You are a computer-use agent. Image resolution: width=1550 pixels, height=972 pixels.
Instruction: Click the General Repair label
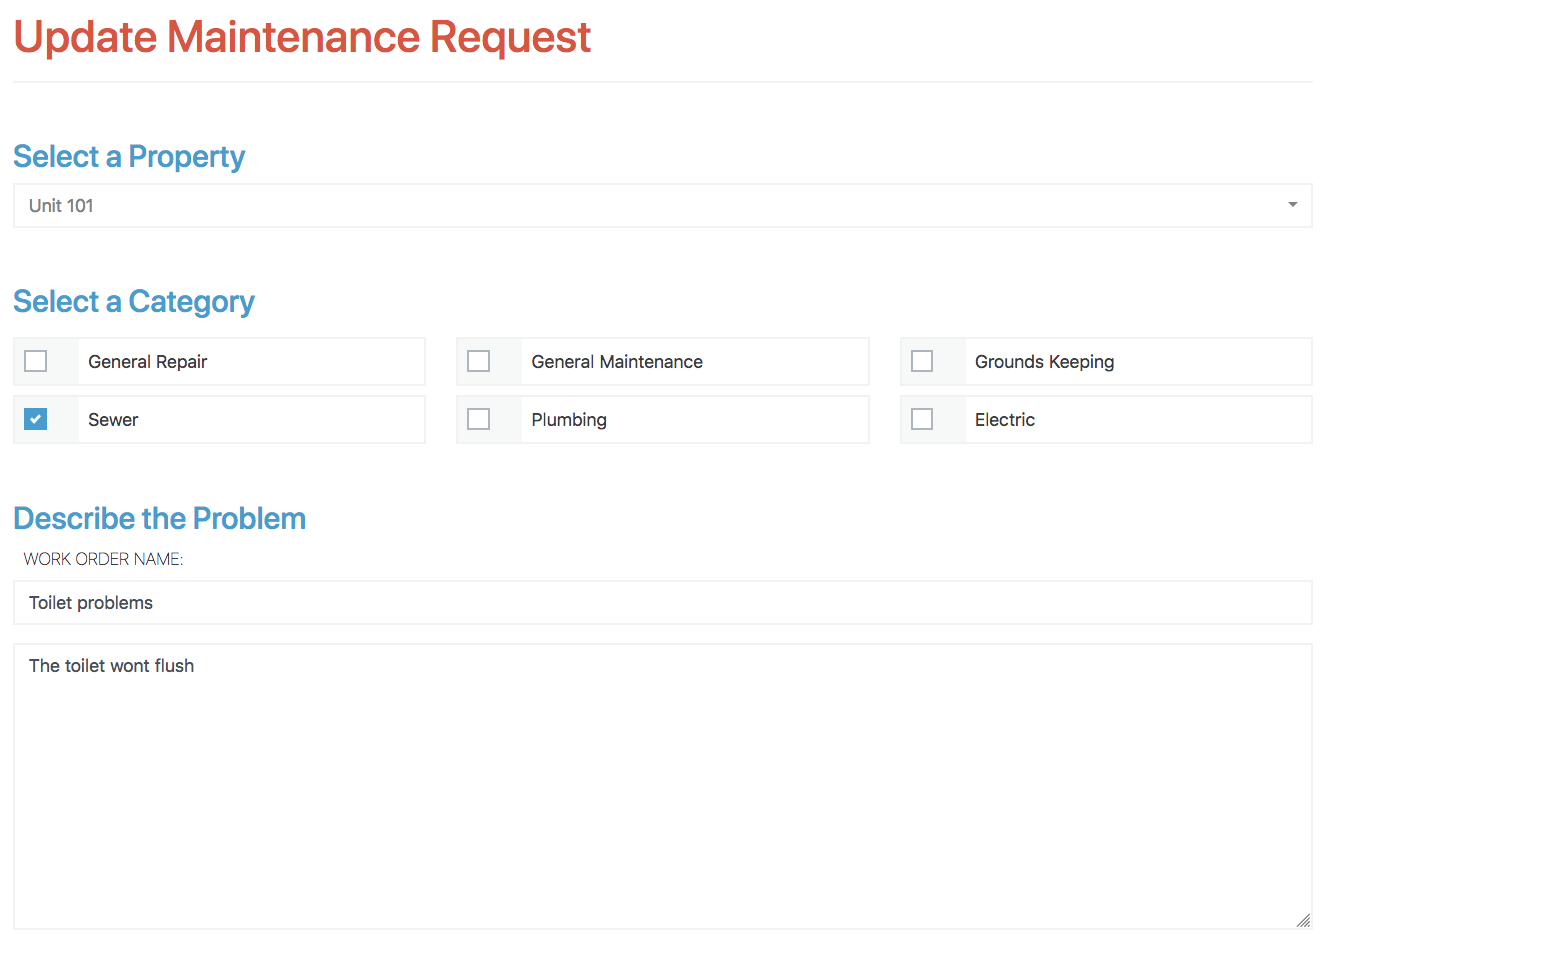click(x=148, y=362)
